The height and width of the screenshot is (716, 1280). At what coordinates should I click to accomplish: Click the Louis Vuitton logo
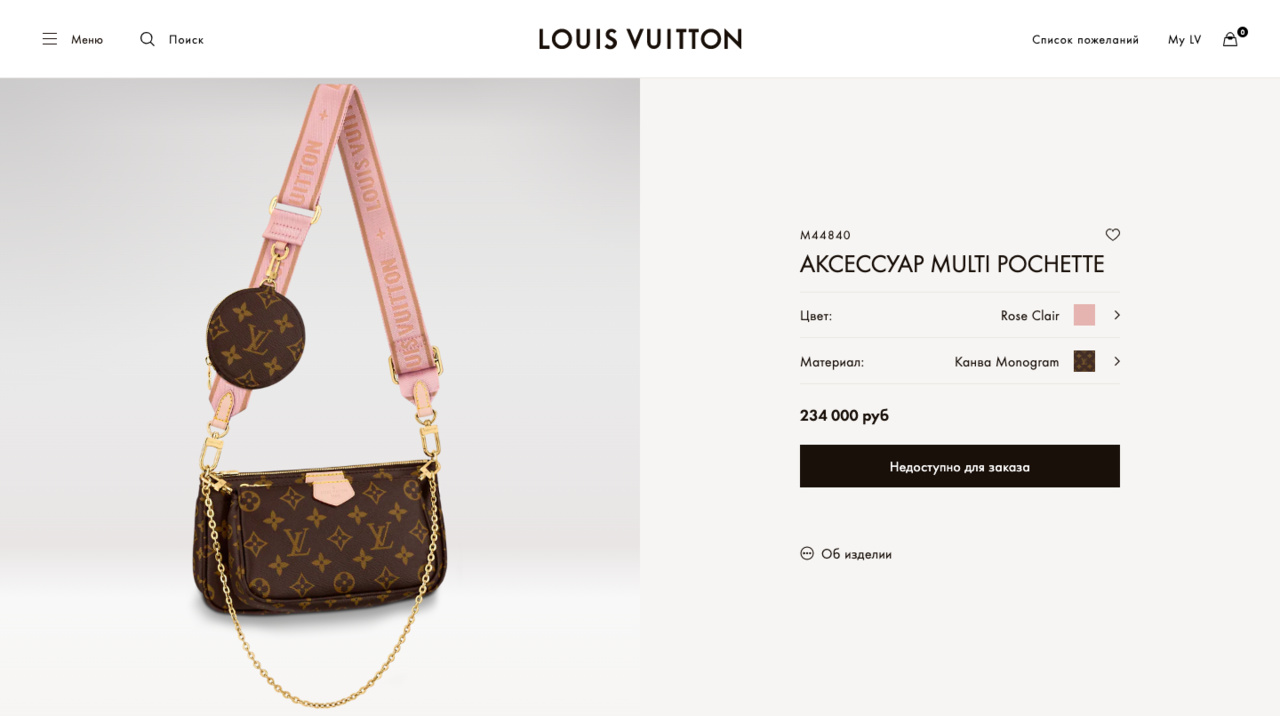coord(640,39)
